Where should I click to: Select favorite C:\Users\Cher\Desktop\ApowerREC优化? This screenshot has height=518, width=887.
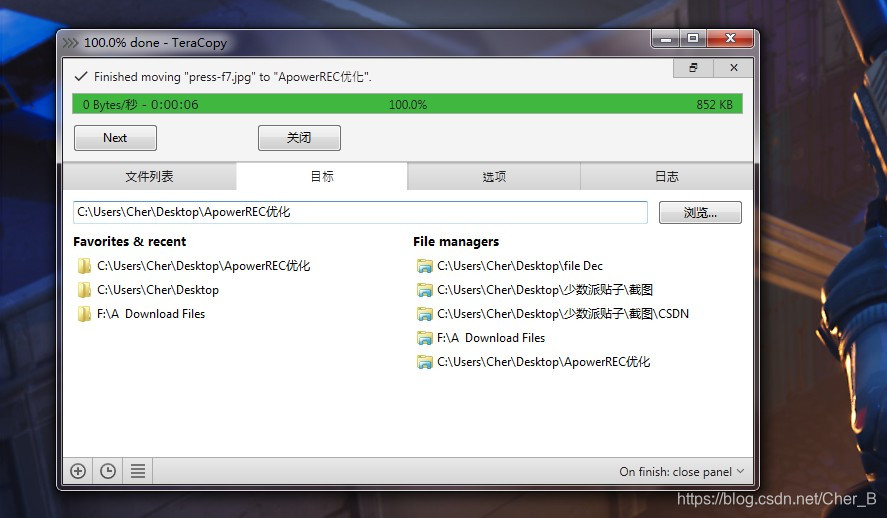204,266
